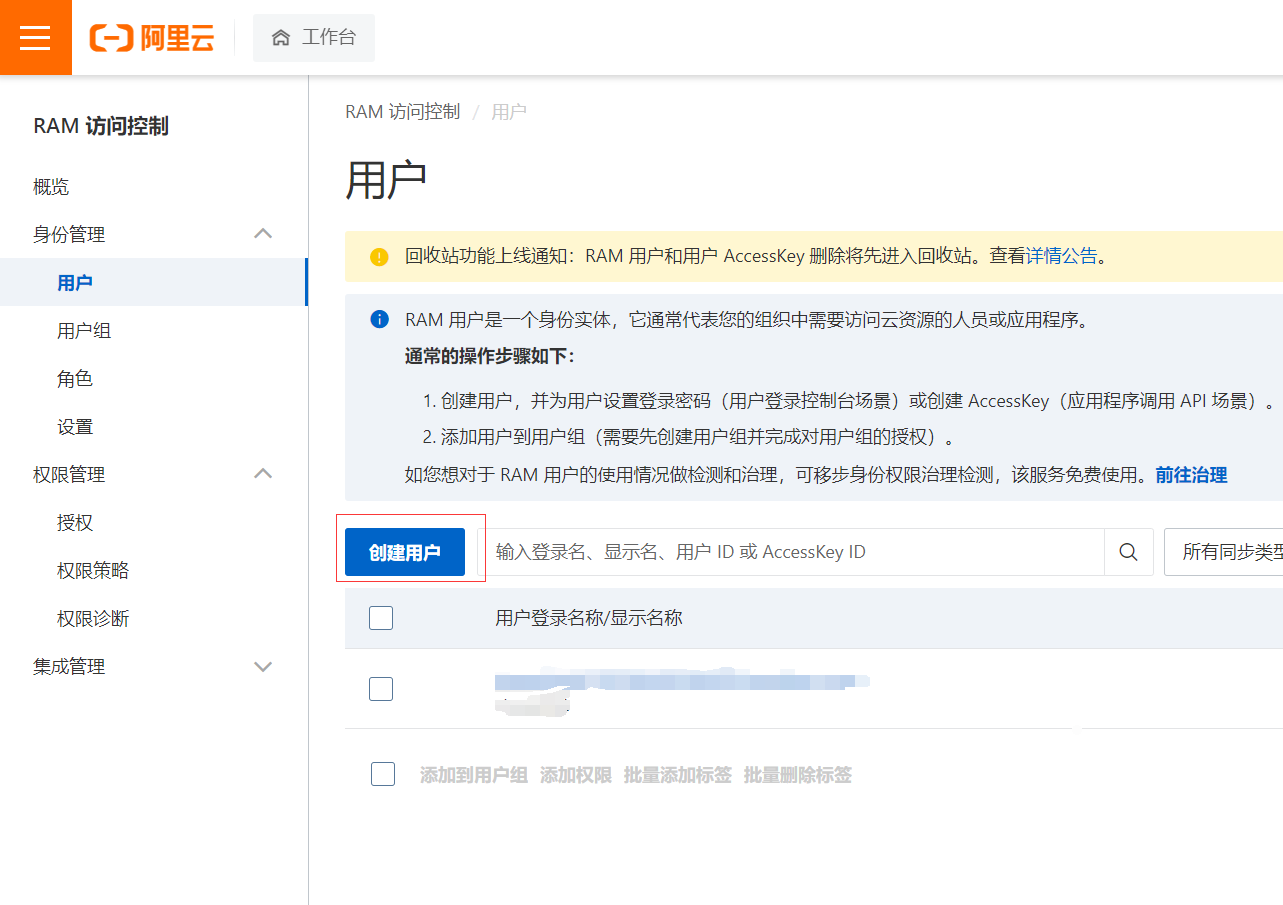
Task: Click the 批量添加标签 batch action
Action: pyautogui.click(x=678, y=775)
